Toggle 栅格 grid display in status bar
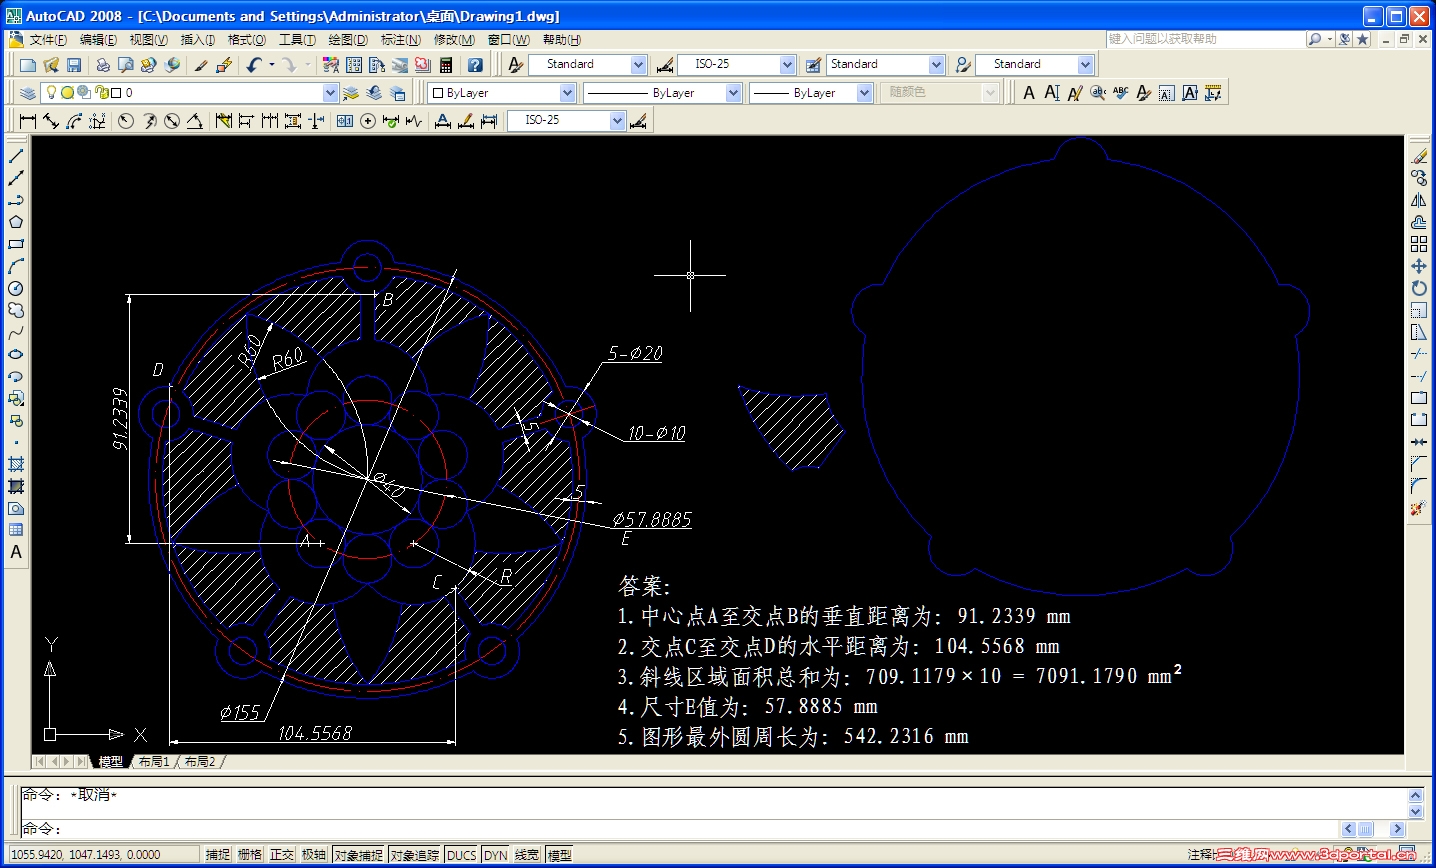This screenshot has height=868, width=1436. [x=250, y=855]
